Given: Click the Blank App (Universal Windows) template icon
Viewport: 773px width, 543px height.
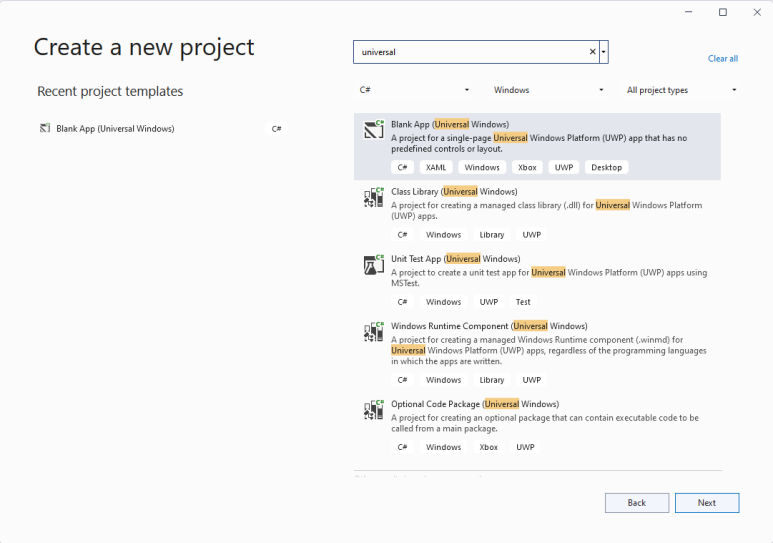Looking at the screenshot, I should pyautogui.click(x=374, y=129).
